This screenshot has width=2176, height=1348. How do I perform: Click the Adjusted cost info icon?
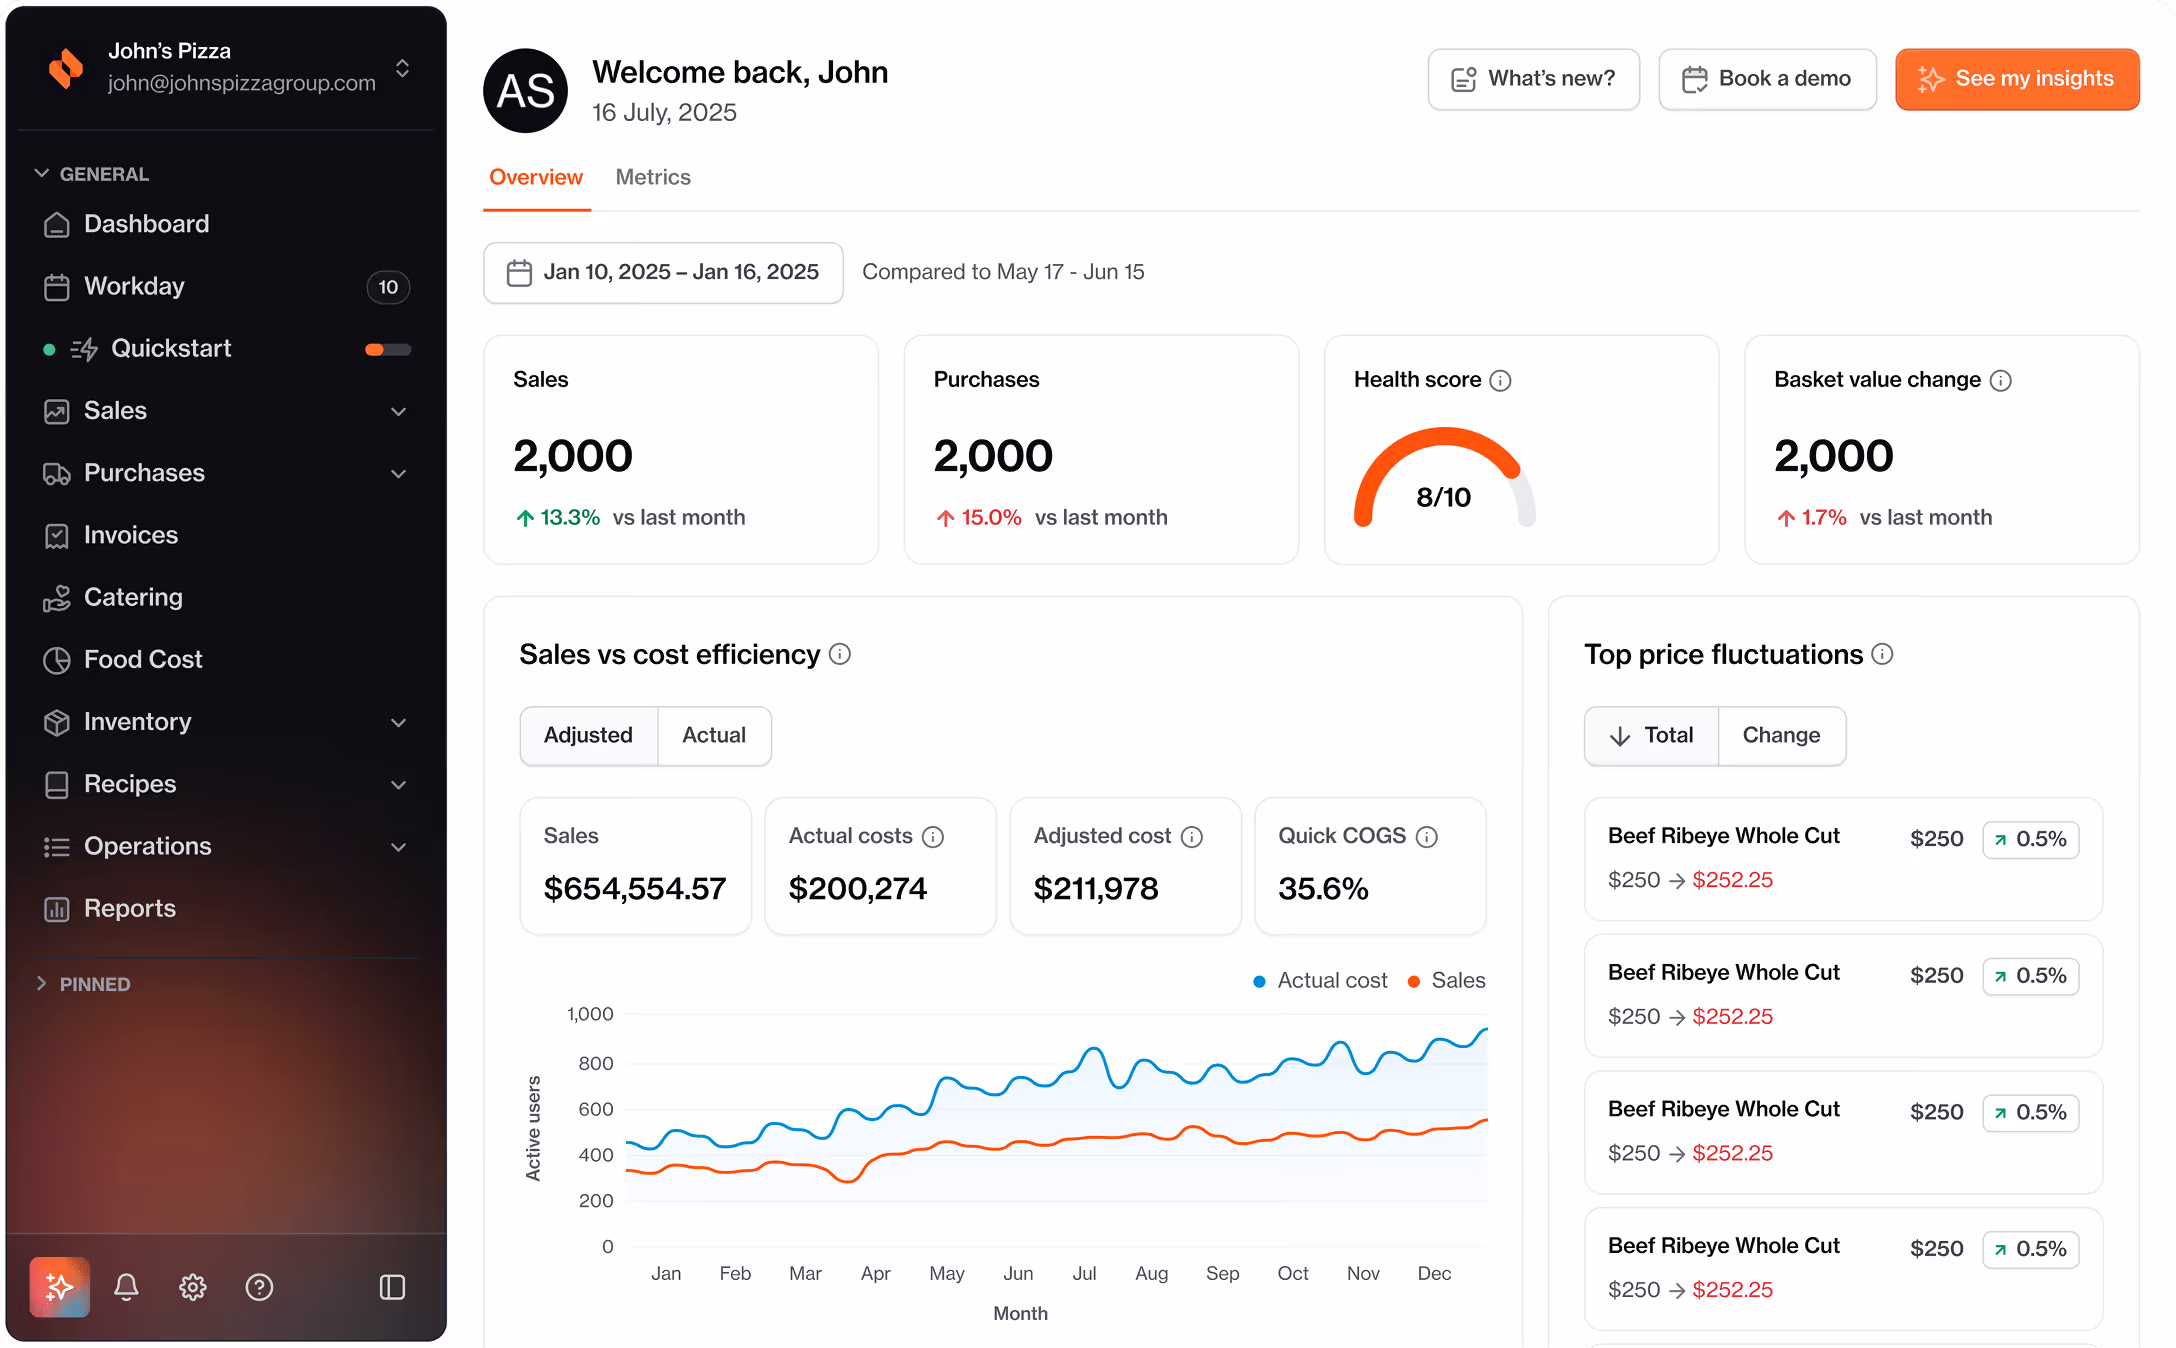tap(1192, 837)
